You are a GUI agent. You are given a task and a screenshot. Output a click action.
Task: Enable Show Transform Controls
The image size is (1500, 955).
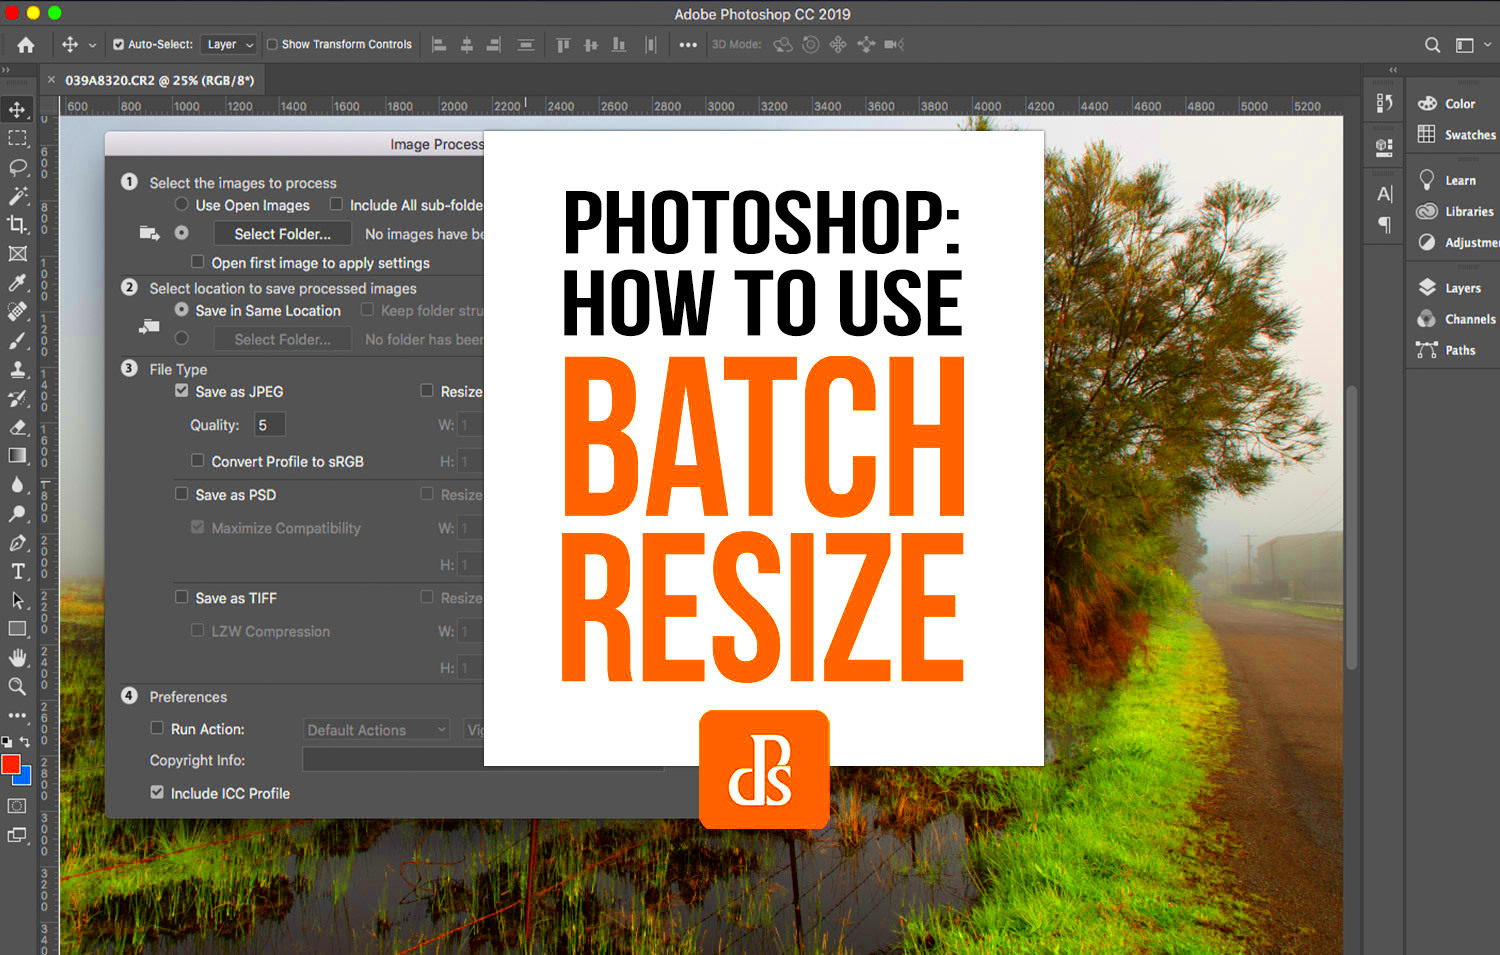(272, 45)
